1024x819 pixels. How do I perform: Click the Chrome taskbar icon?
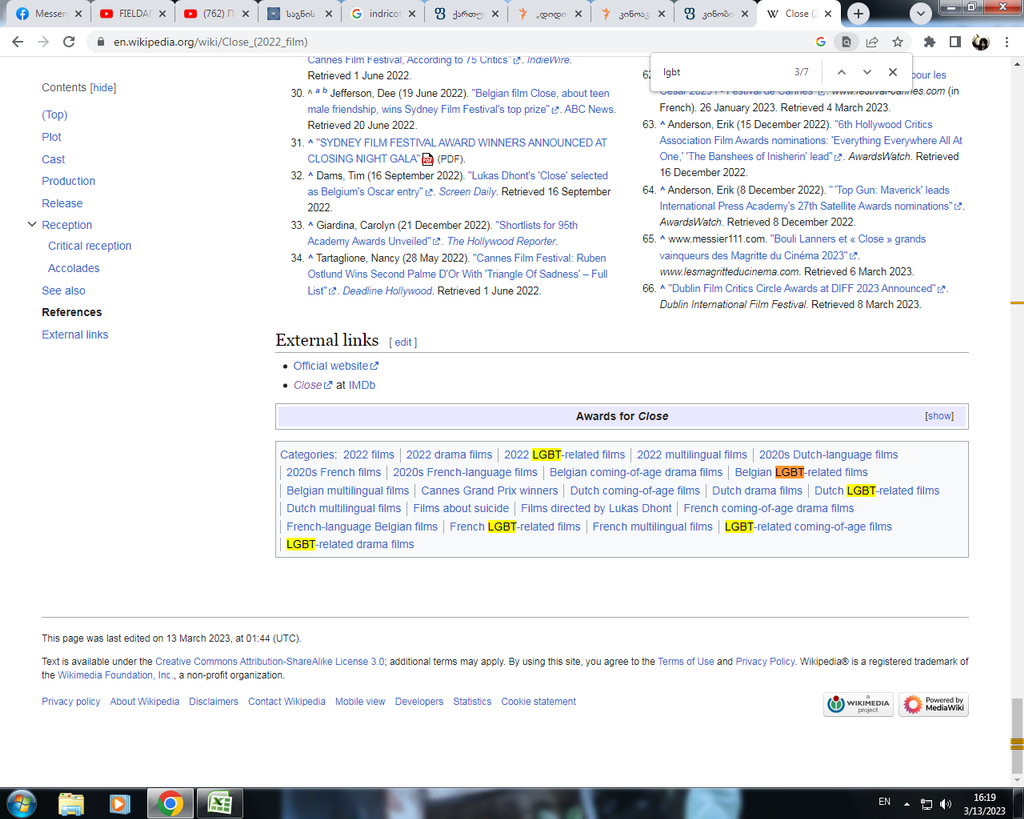pyautogui.click(x=170, y=803)
